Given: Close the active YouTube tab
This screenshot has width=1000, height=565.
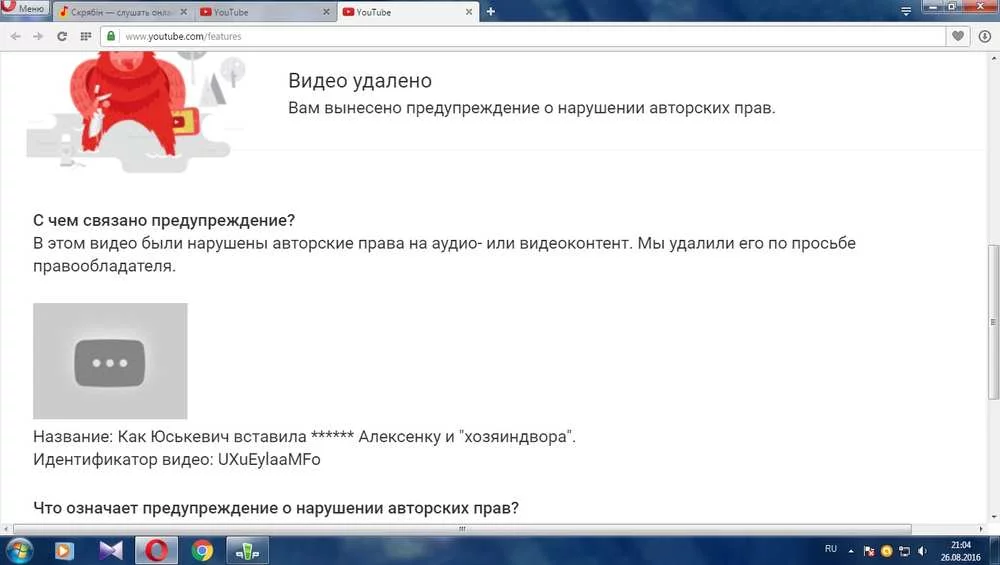Looking at the screenshot, I should 469,11.
